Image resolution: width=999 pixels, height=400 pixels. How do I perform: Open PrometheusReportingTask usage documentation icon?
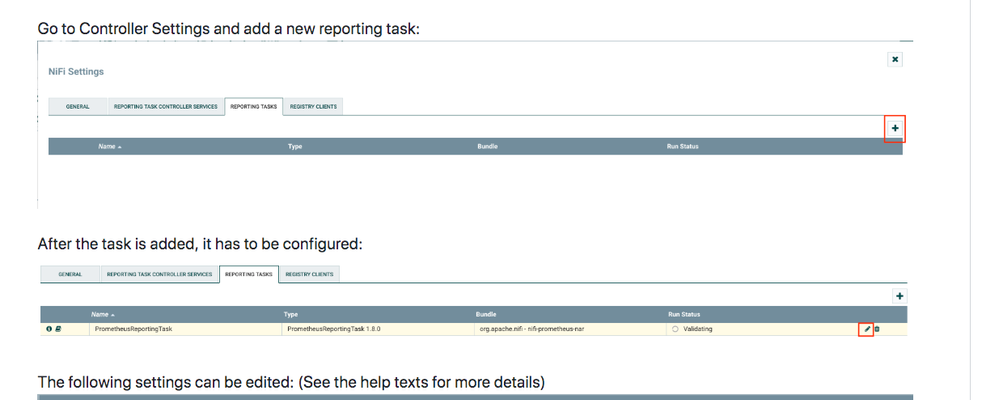pos(58,329)
